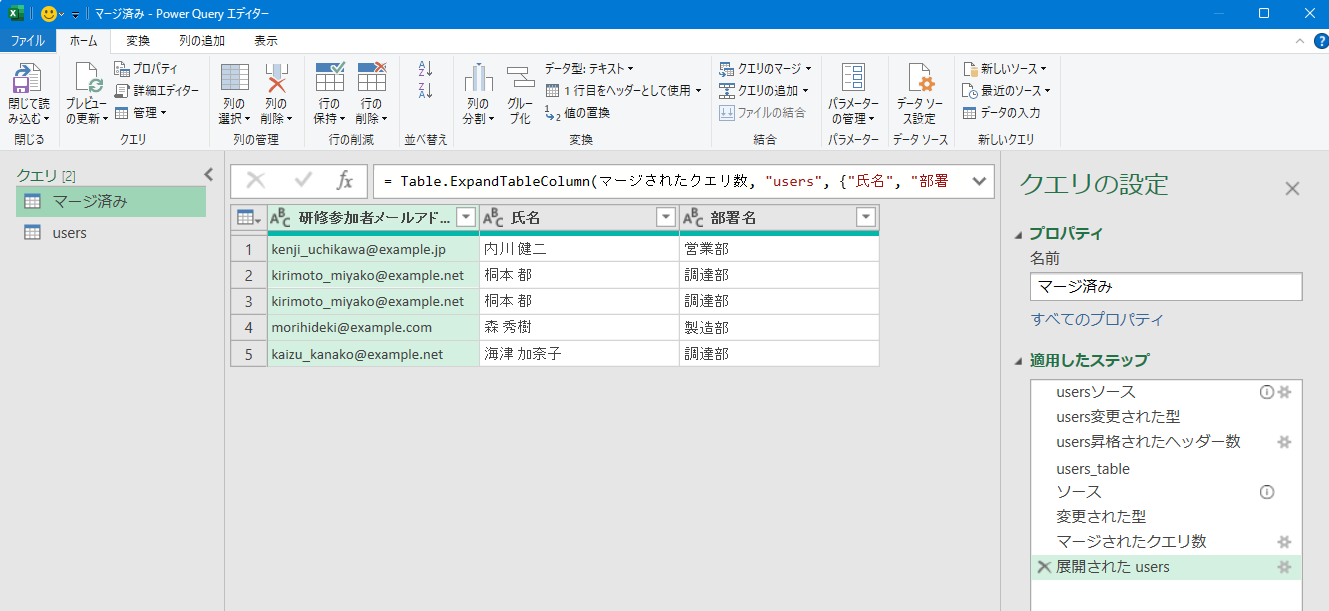This screenshot has width=1329, height=611.
Task: Open filter dropdown of 研修参加者メールアドレス column
Action: pos(465,217)
